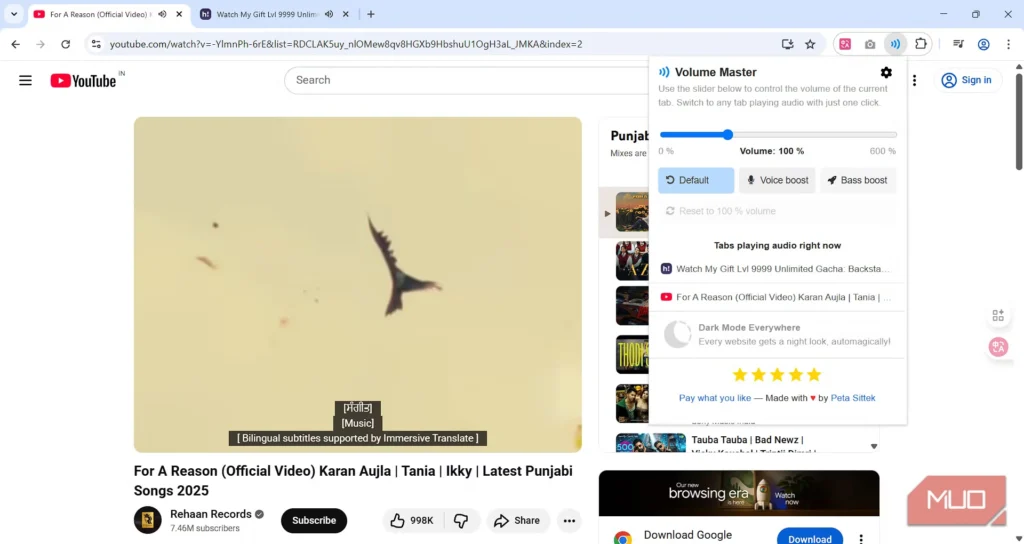1024x544 pixels.
Task: Enable Voice boost mode
Action: coord(777,180)
